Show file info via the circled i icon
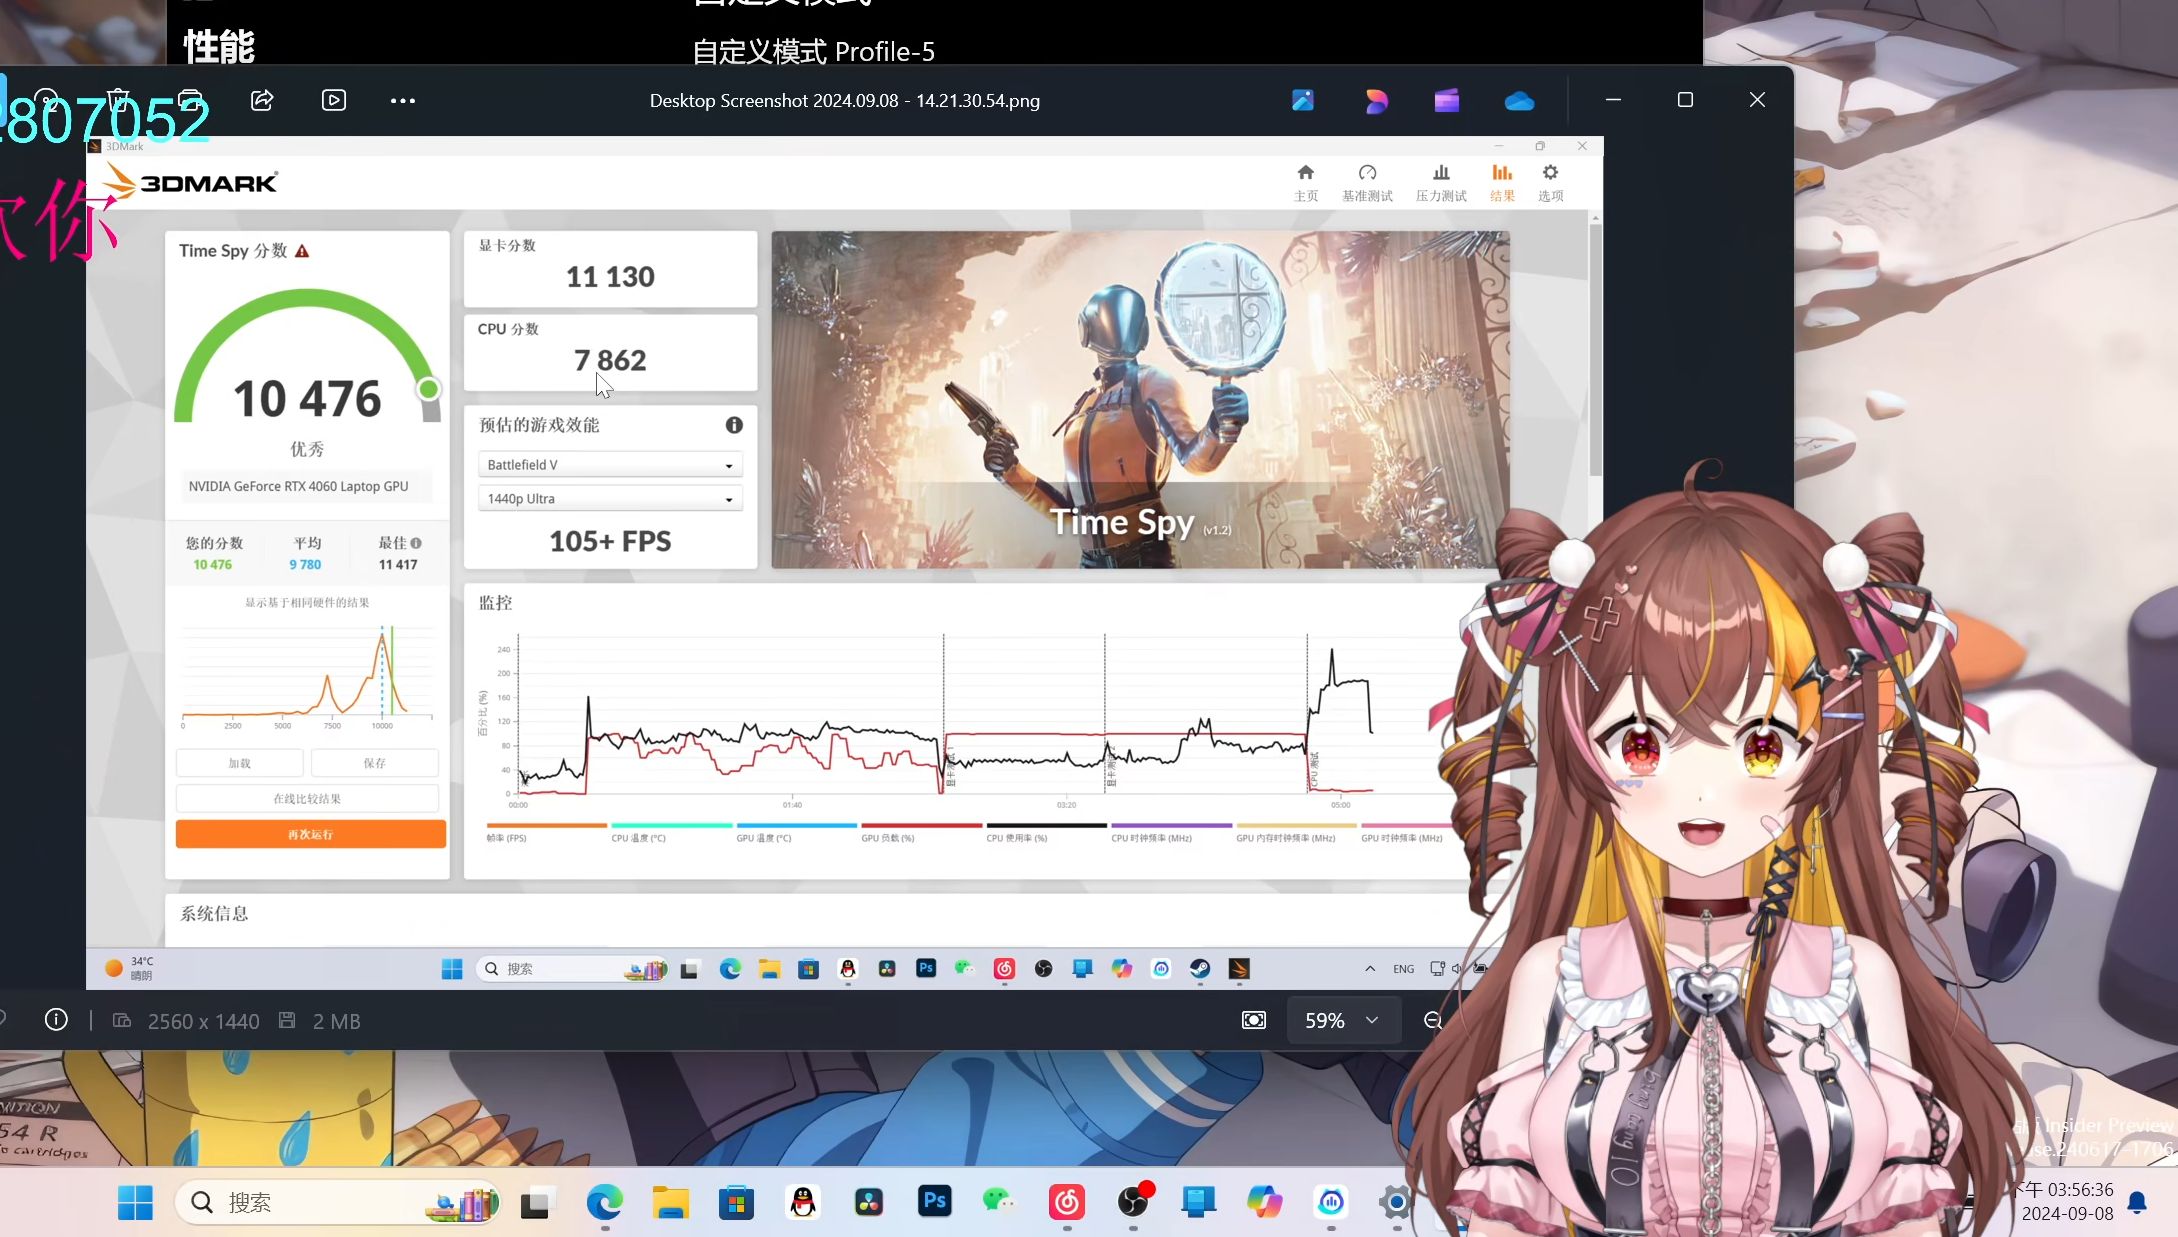Screen dimensions: 2178x1237 click(x=56, y=1020)
